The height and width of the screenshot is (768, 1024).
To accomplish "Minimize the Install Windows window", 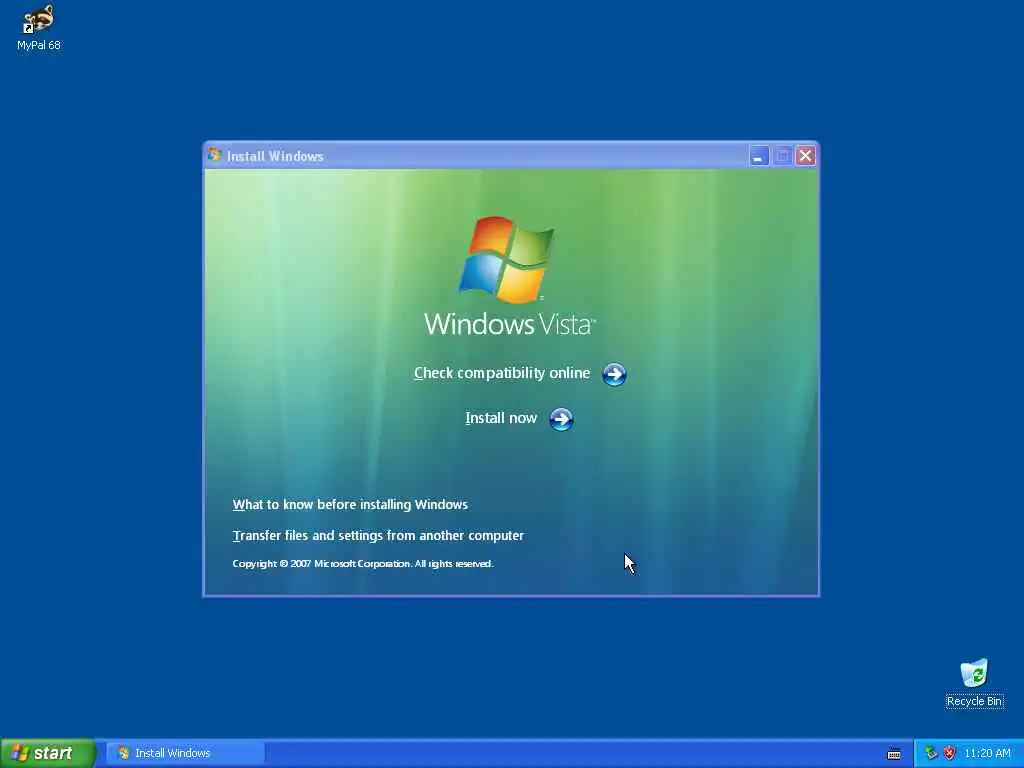I will (x=758, y=156).
